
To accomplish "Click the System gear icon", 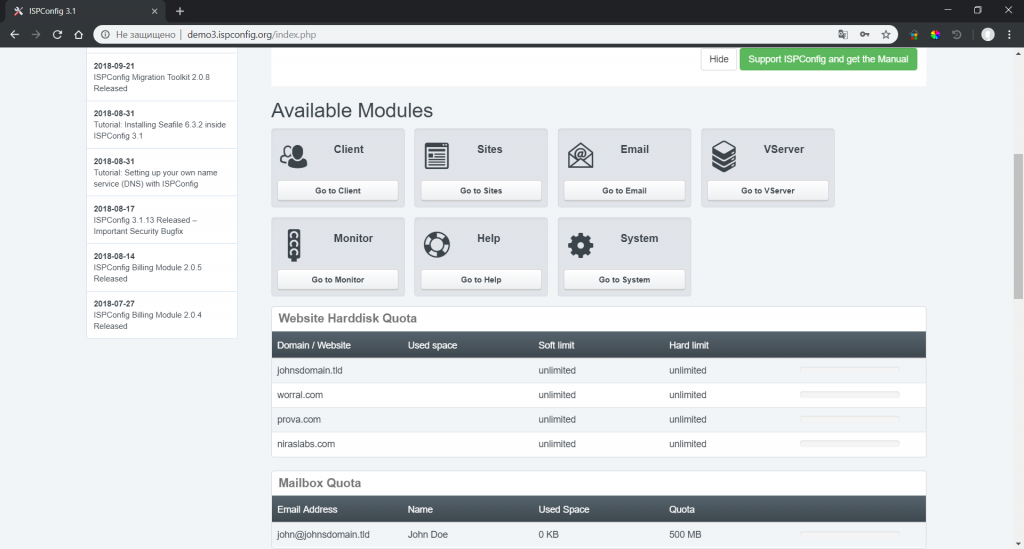I will coord(581,245).
